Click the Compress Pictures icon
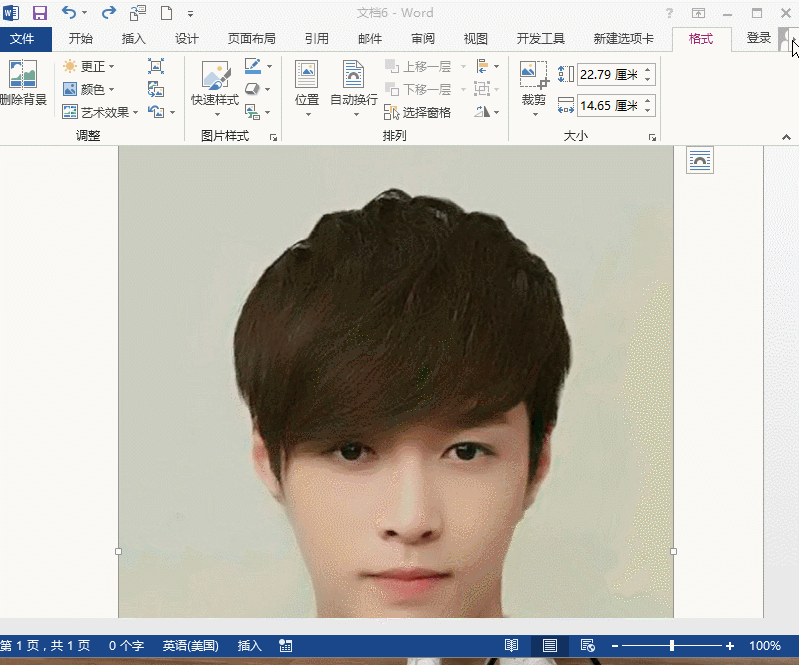The image size is (799, 665). [156, 67]
